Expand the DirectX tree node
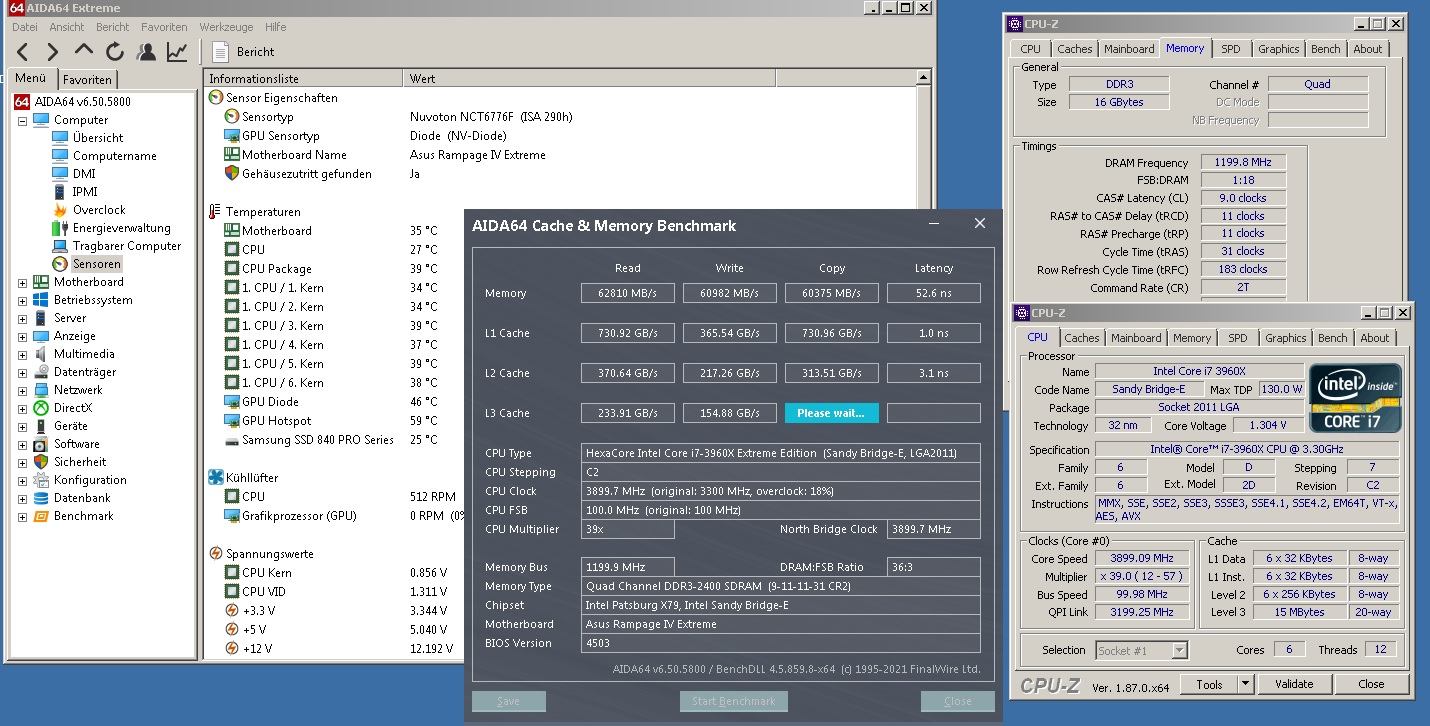 point(22,408)
